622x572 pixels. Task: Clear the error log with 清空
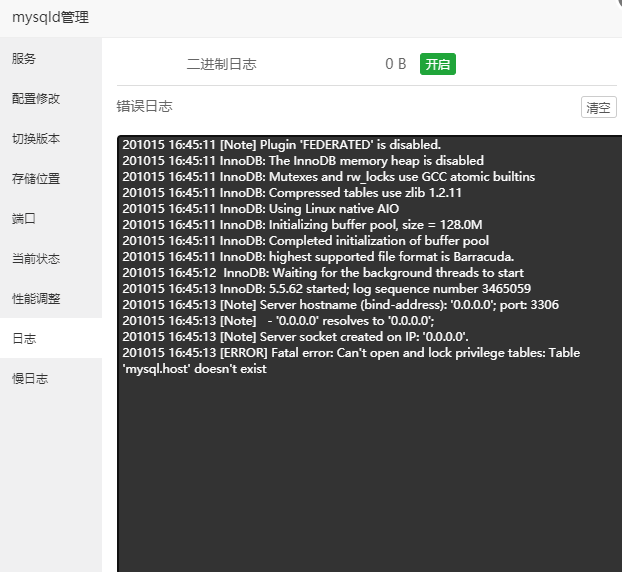[599, 107]
